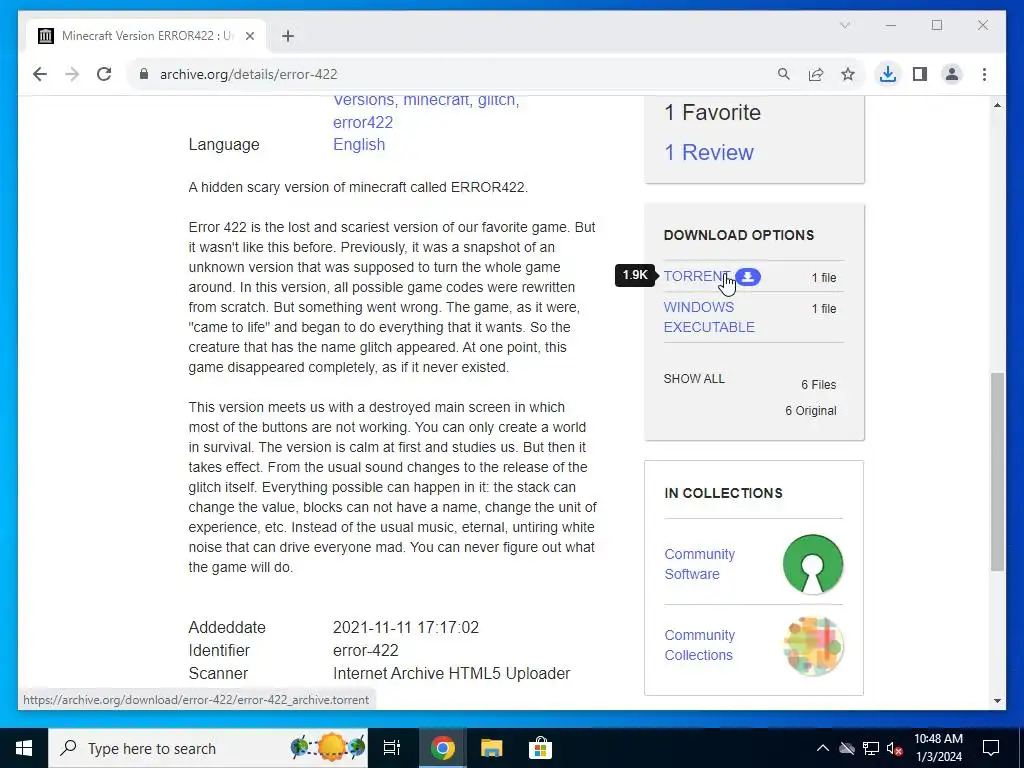Open File Explorer from the taskbar
Image resolution: width=1024 pixels, height=768 pixels.
pyautogui.click(x=491, y=748)
